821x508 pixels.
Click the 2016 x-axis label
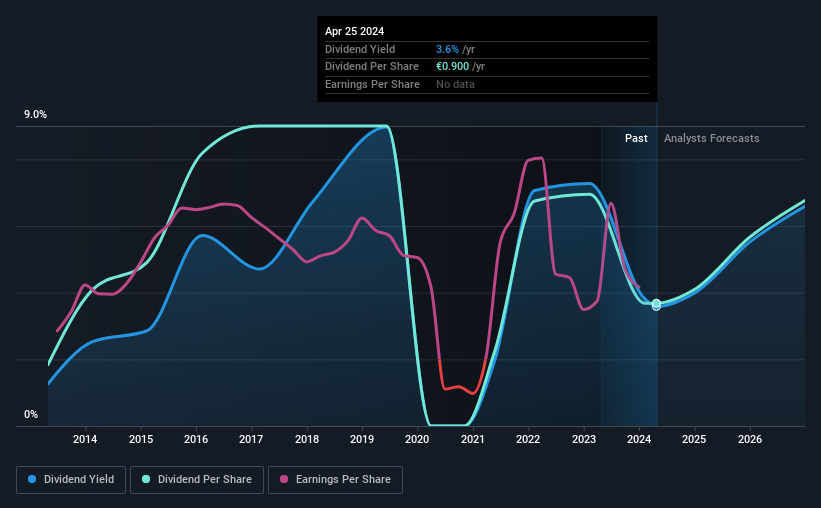click(x=196, y=439)
